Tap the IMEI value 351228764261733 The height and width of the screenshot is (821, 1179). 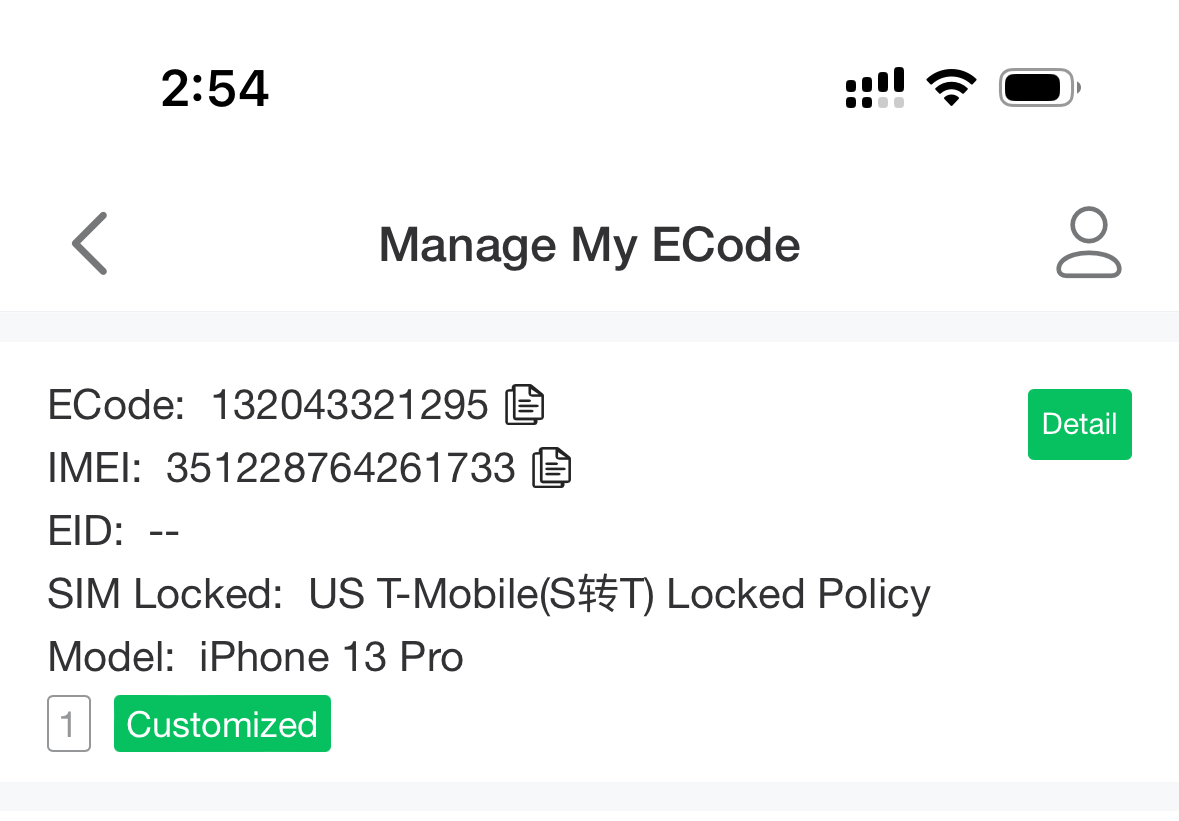click(x=340, y=468)
